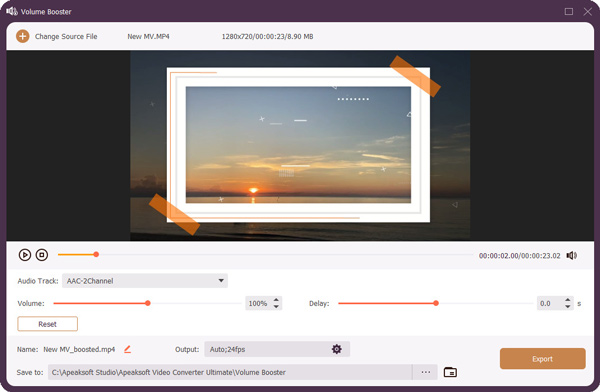Click the Volume slider handle
The height and width of the screenshot is (392, 600).
[x=148, y=303]
